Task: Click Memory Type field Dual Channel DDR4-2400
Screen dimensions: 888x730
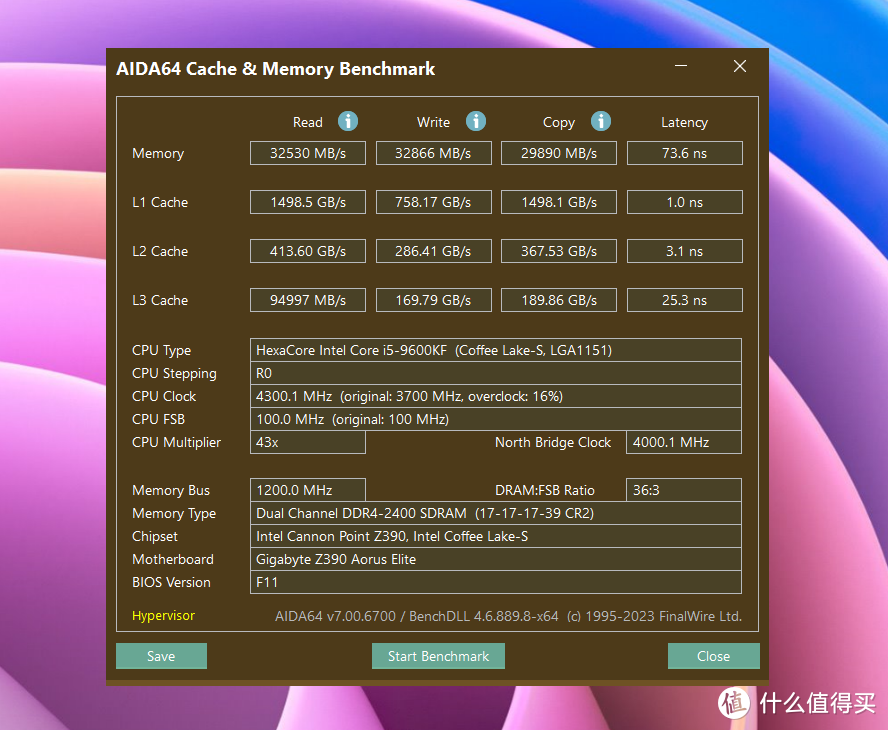Action: point(496,513)
